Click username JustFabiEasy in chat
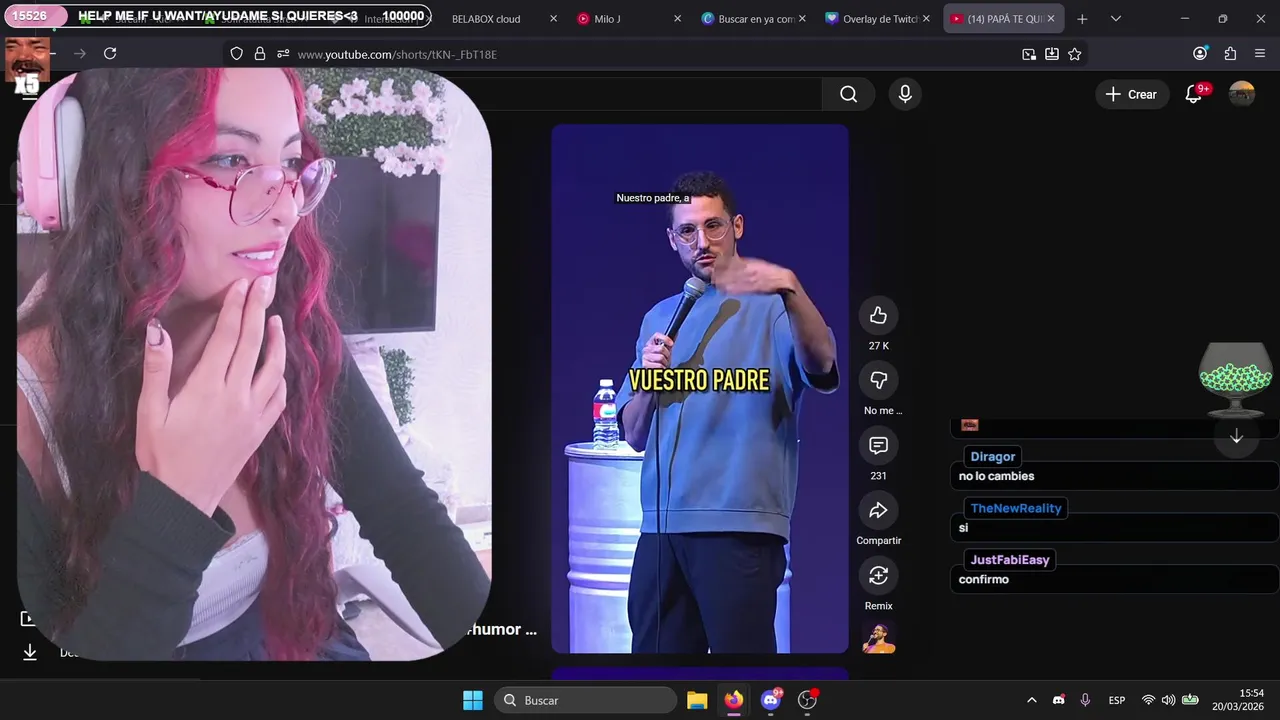 click(1010, 560)
